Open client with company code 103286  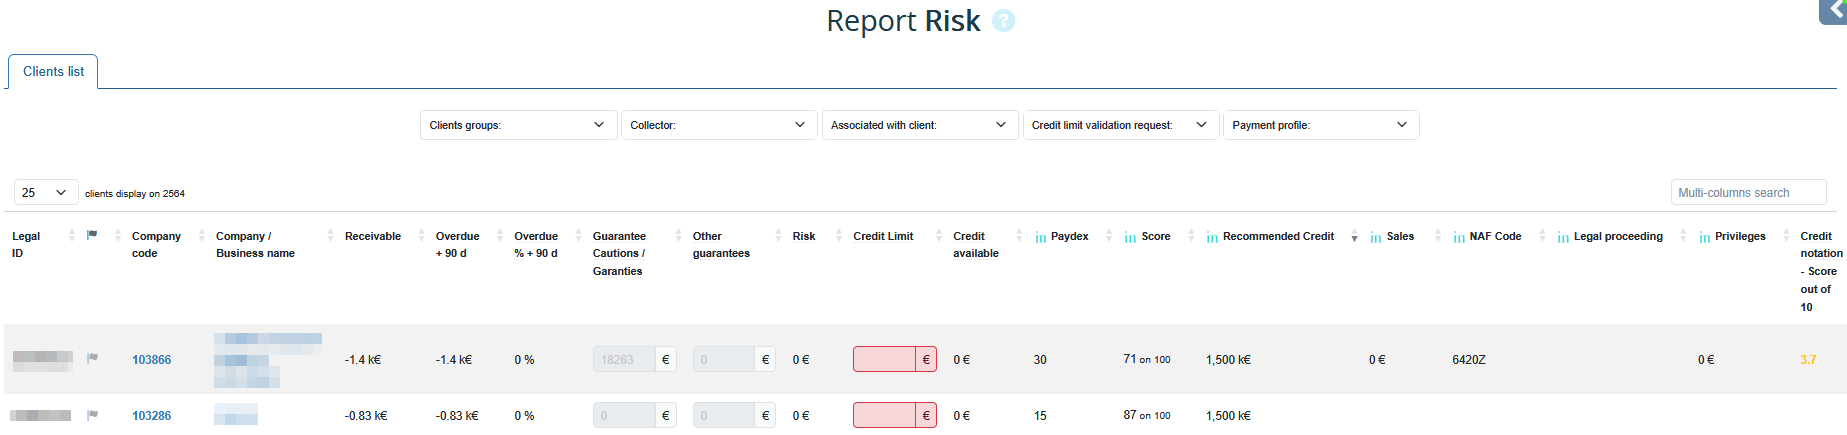tap(151, 416)
